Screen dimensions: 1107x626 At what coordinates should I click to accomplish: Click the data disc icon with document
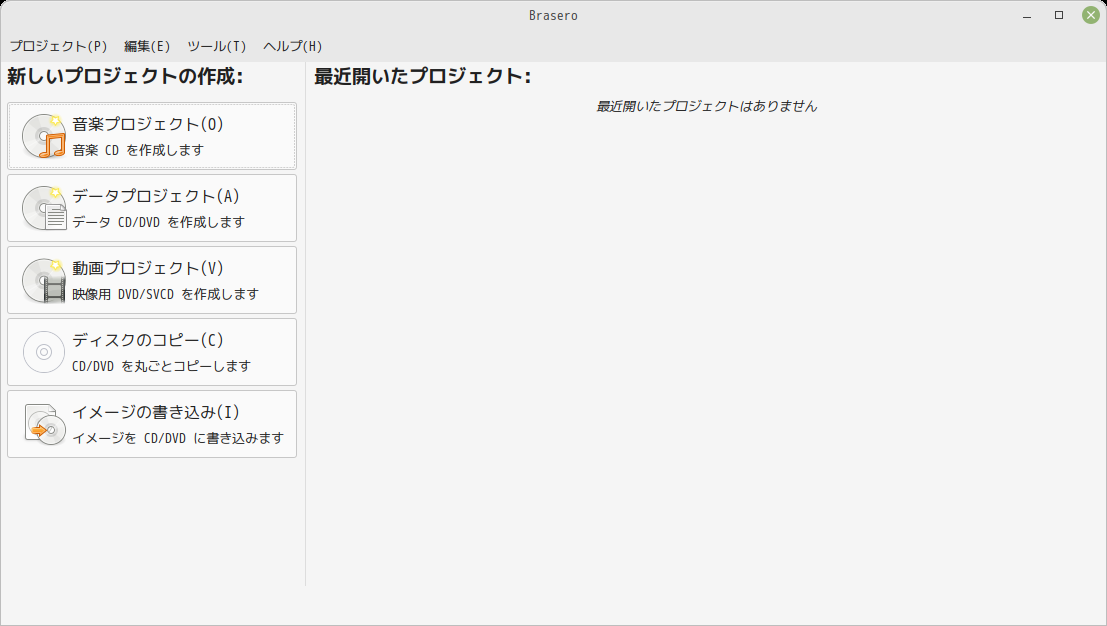point(44,208)
